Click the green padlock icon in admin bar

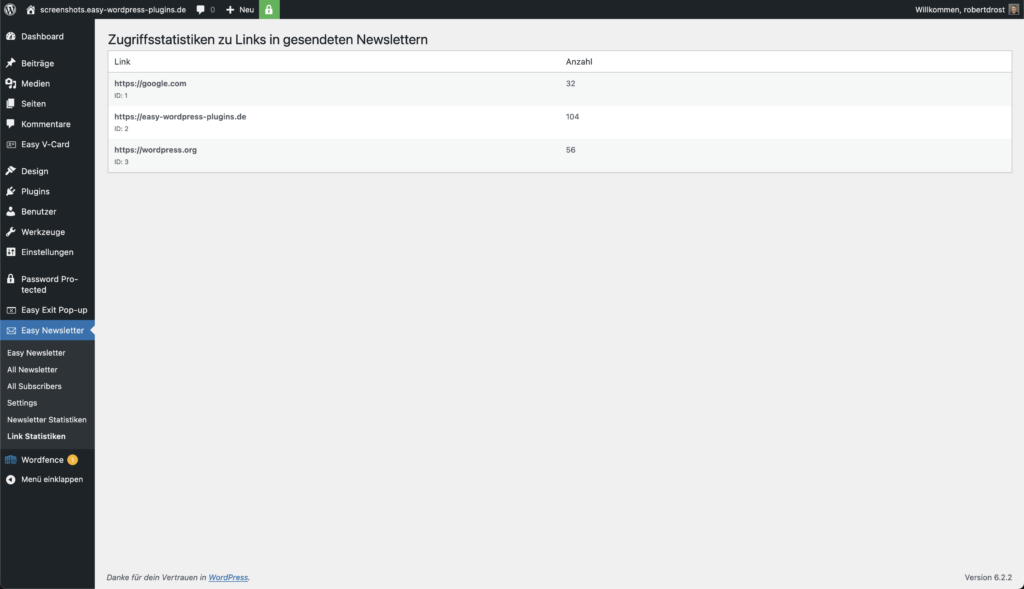point(269,9)
